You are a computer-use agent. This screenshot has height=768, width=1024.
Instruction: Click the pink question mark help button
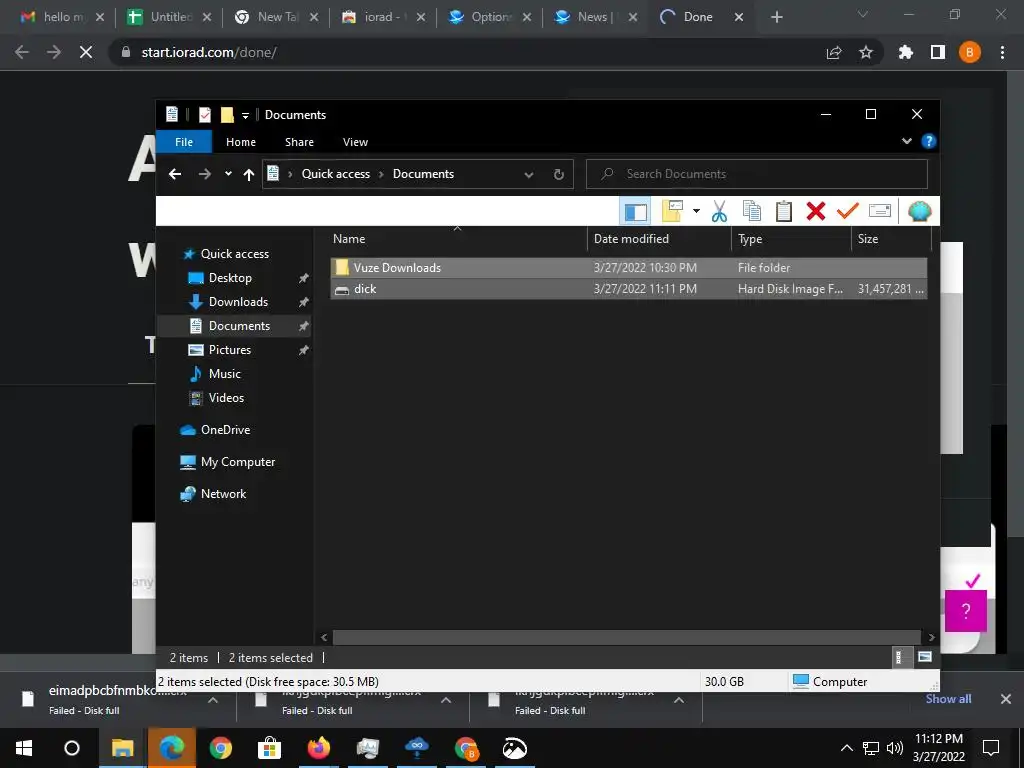(x=966, y=611)
